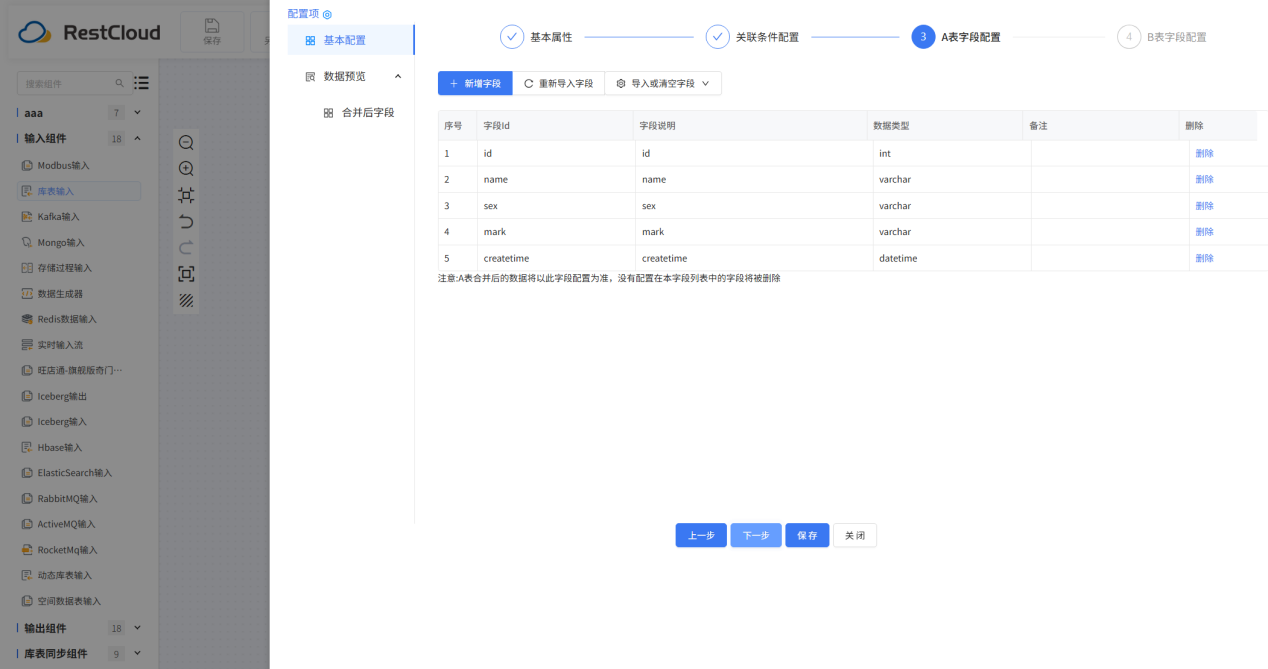Image resolution: width=1268 pixels, height=669 pixels.
Task: Toggle the grid display icon
Action: (186, 299)
